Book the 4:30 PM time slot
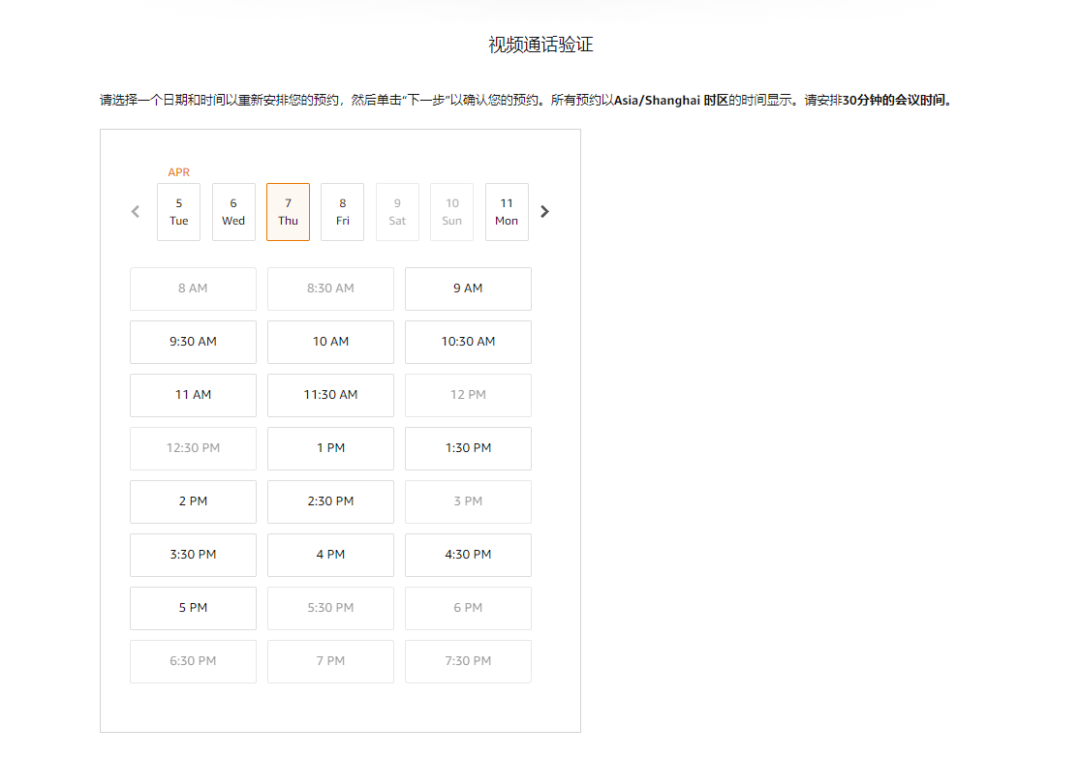 tap(468, 555)
